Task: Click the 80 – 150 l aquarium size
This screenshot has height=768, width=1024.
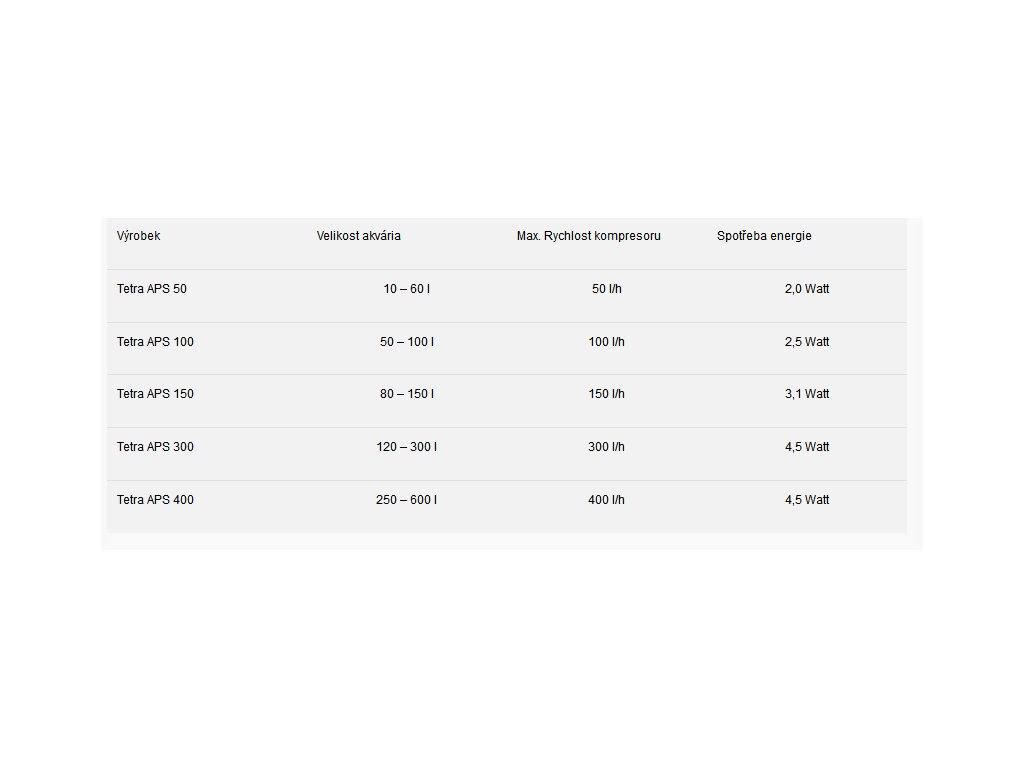Action: pos(407,394)
